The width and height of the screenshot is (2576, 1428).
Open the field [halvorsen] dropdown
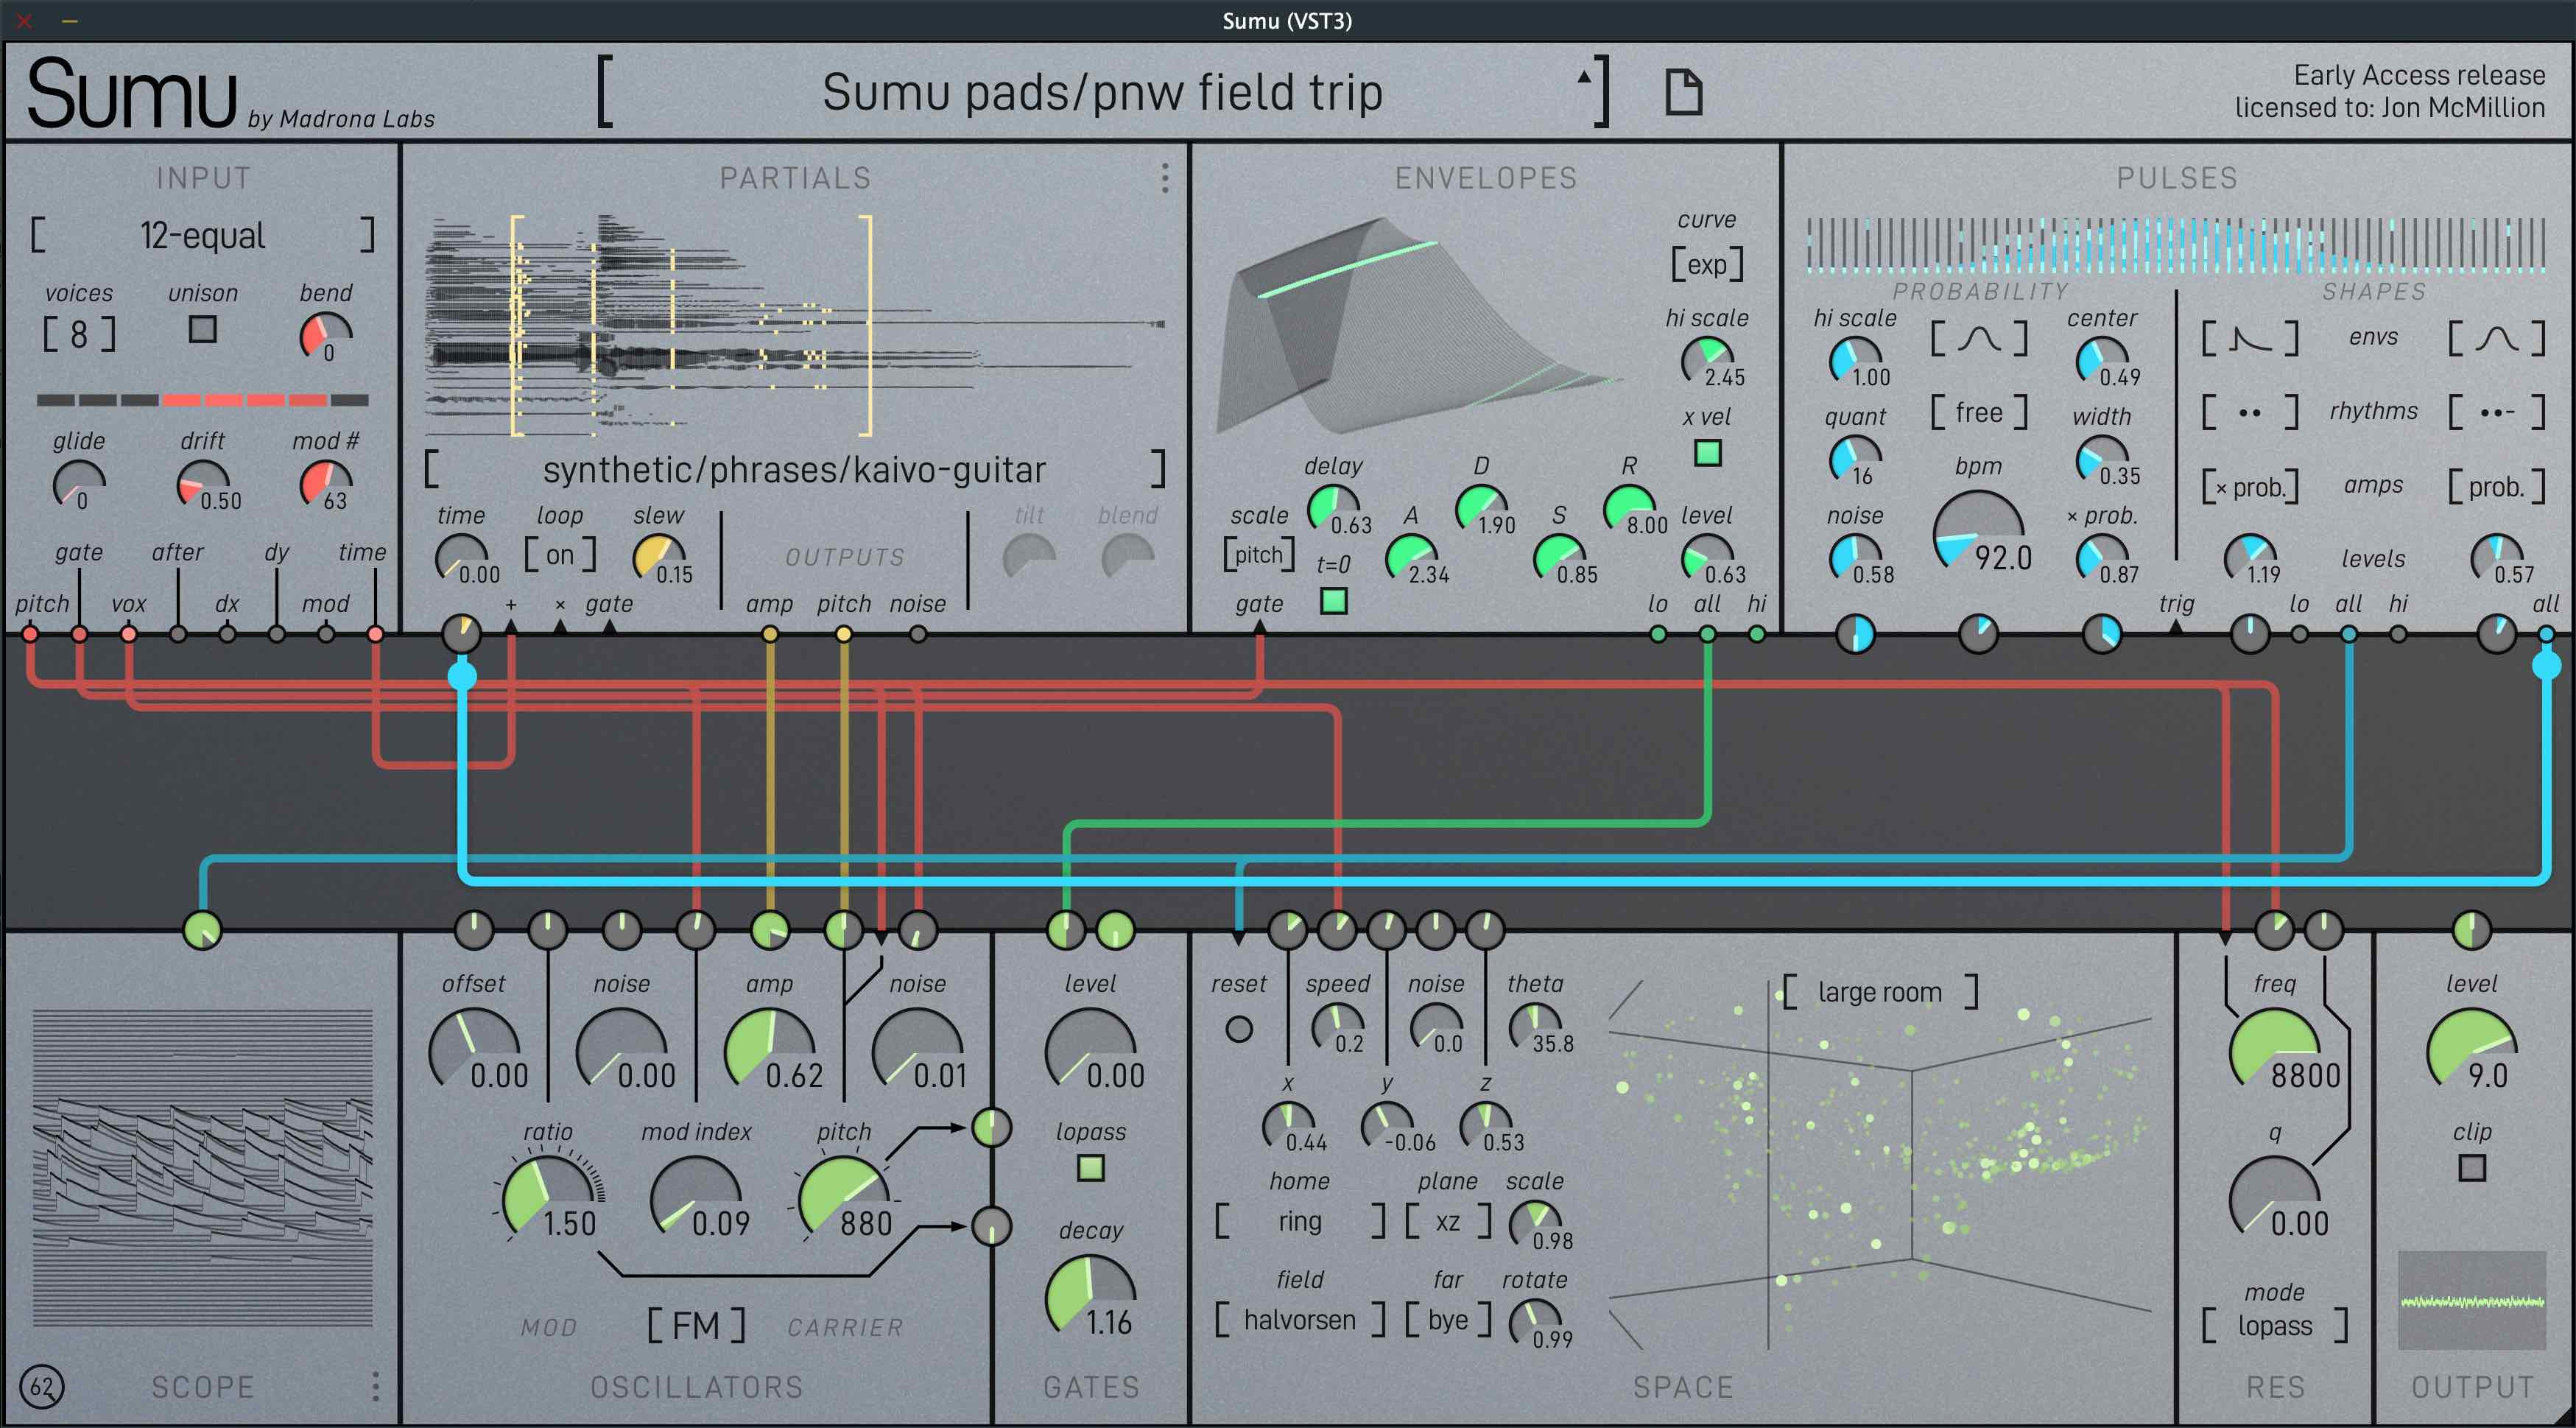[1299, 1320]
